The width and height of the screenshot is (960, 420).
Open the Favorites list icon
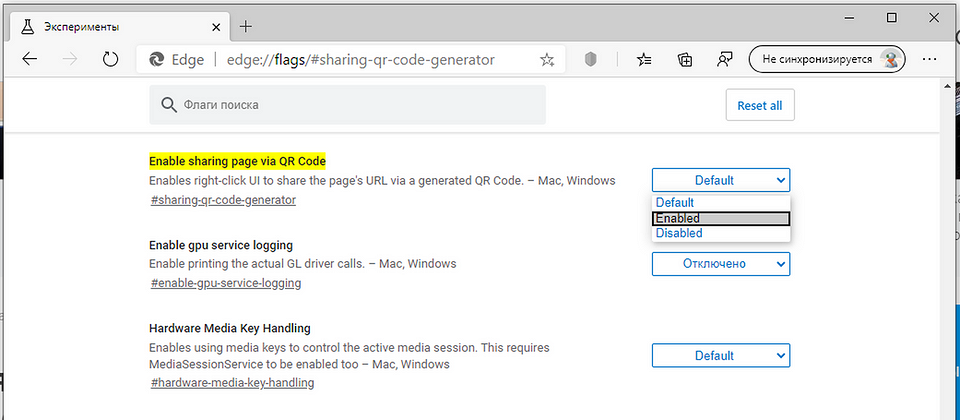coord(644,59)
